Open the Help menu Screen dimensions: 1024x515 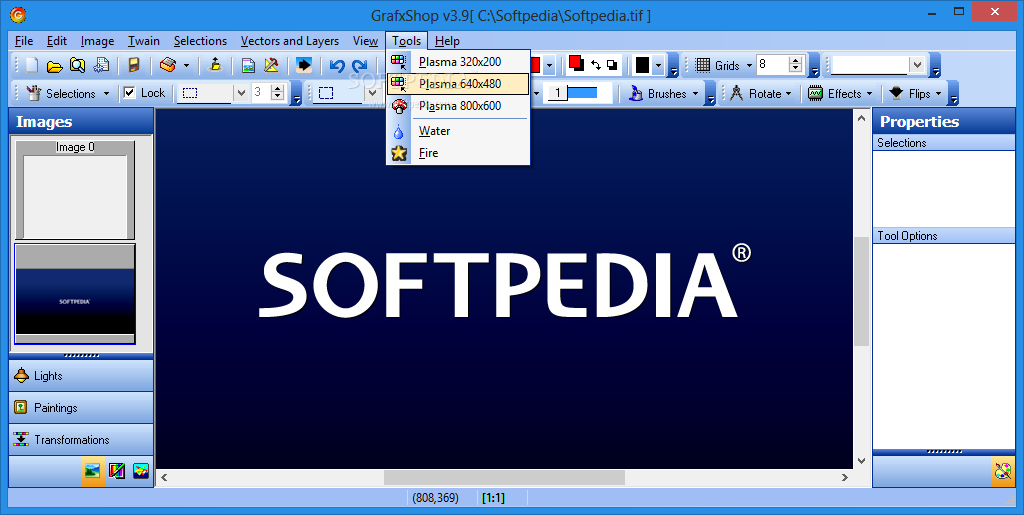click(447, 40)
